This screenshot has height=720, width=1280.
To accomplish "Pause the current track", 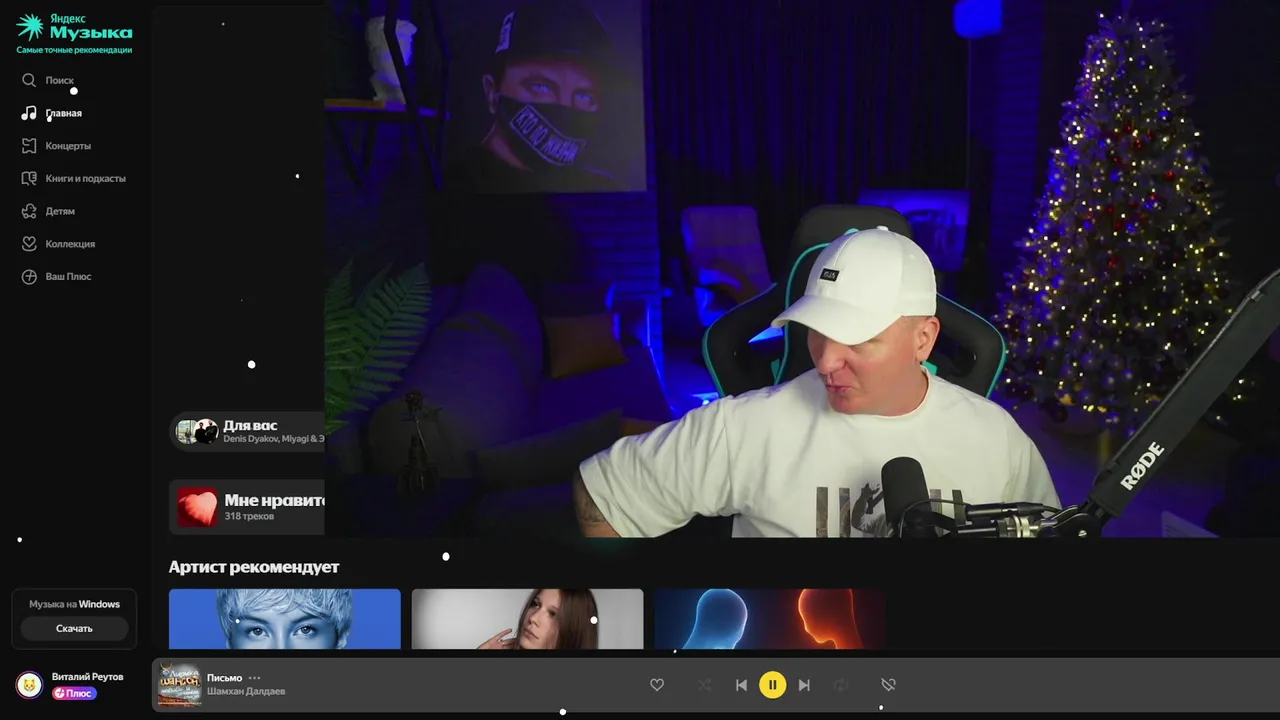I will pos(772,685).
